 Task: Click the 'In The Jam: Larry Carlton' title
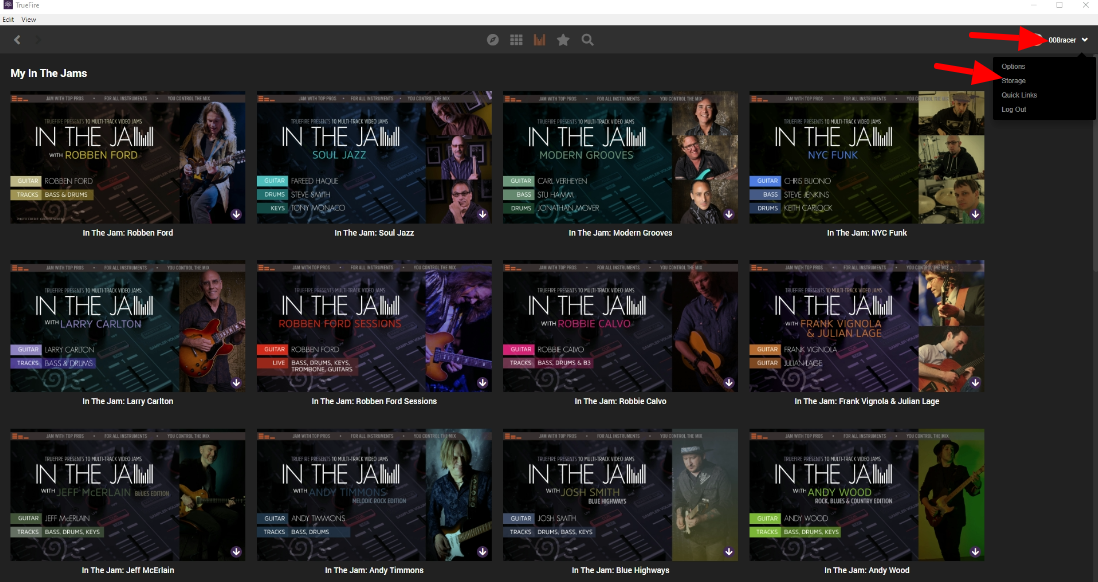tap(127, 401)
